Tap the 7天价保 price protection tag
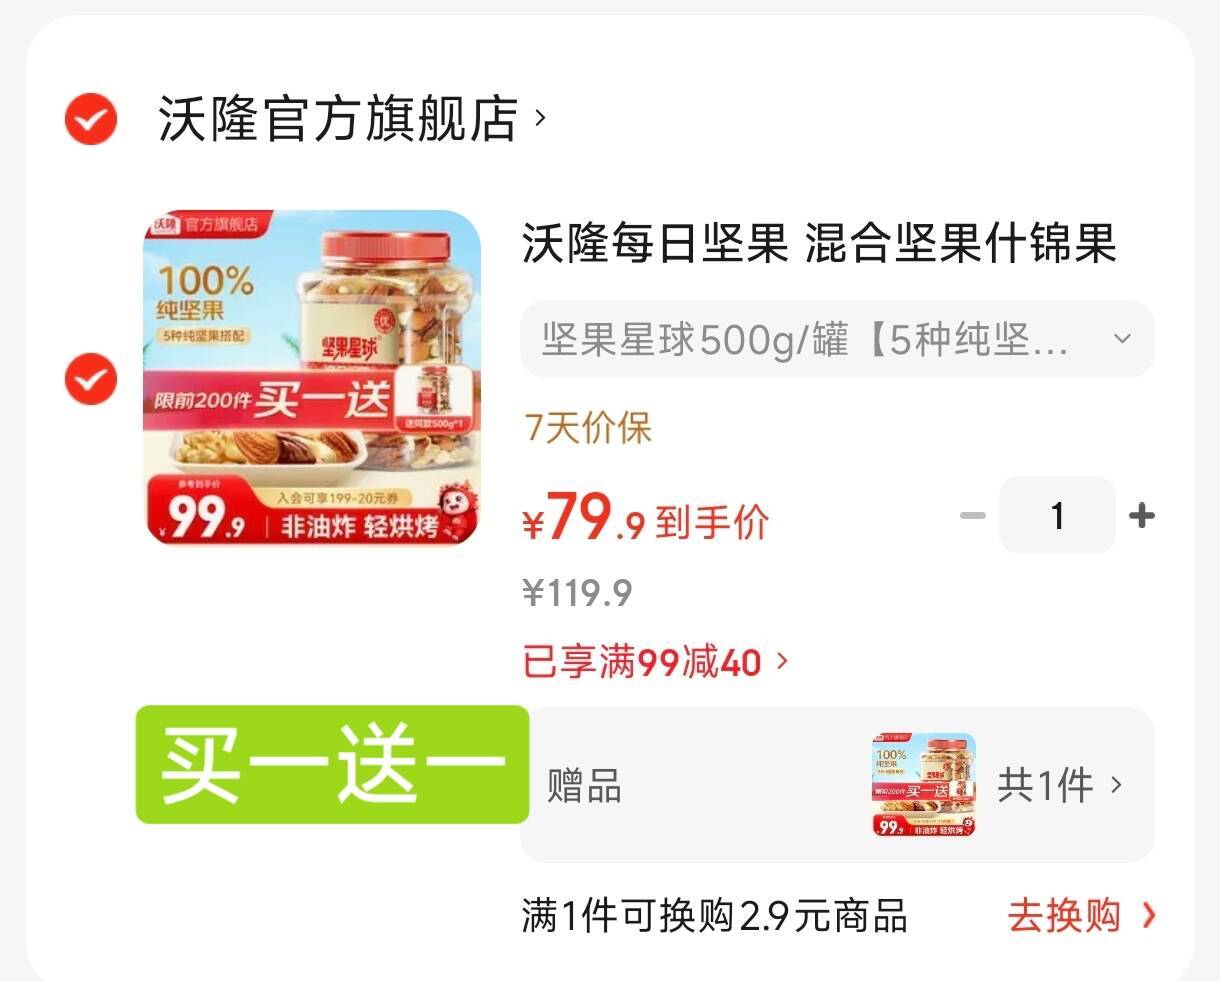Viewport: 1220px width, 981px height. (x=589, y=429)
